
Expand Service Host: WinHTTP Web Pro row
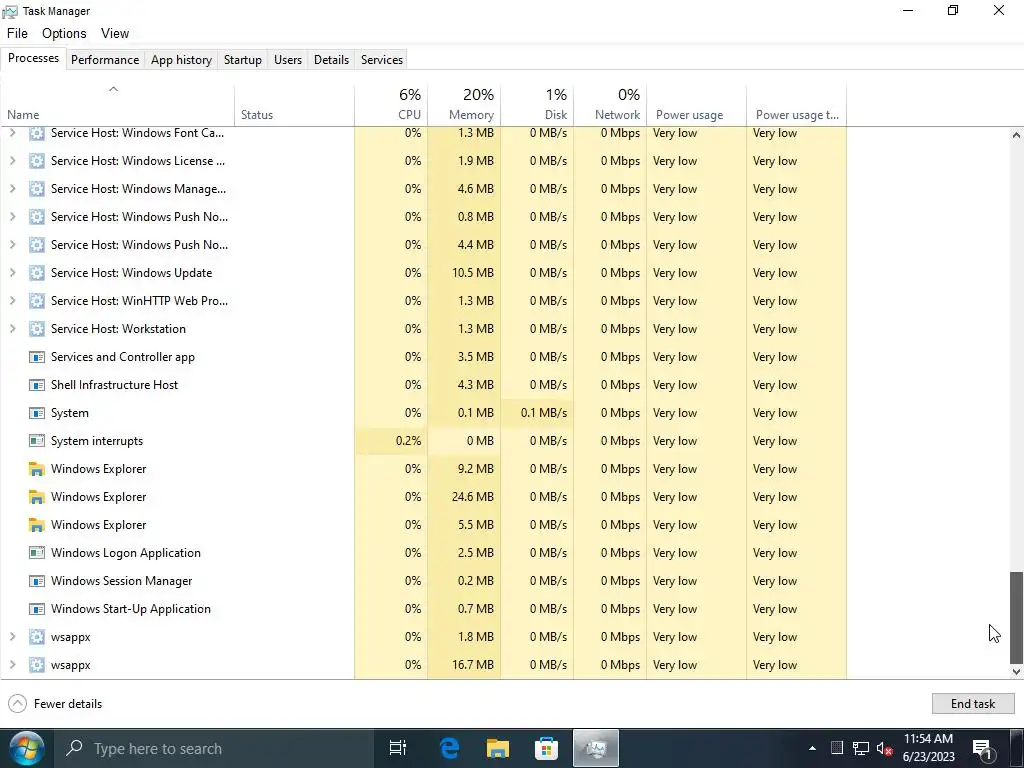coord(12,301)
